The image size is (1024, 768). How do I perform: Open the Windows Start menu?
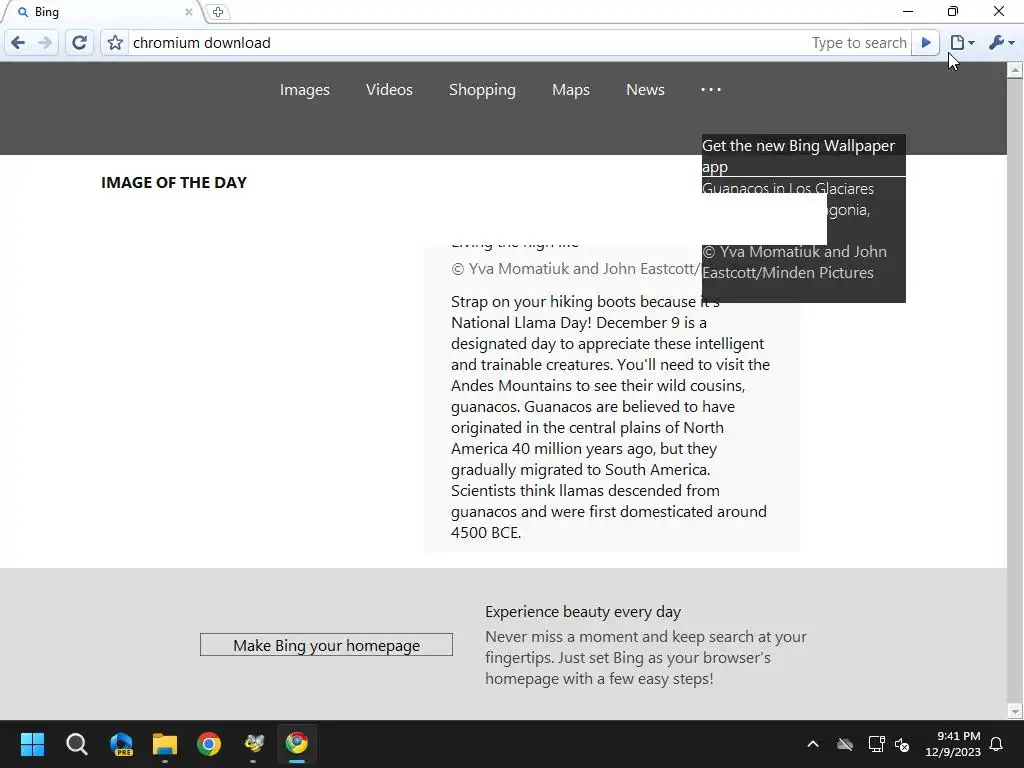coord(32,744)
